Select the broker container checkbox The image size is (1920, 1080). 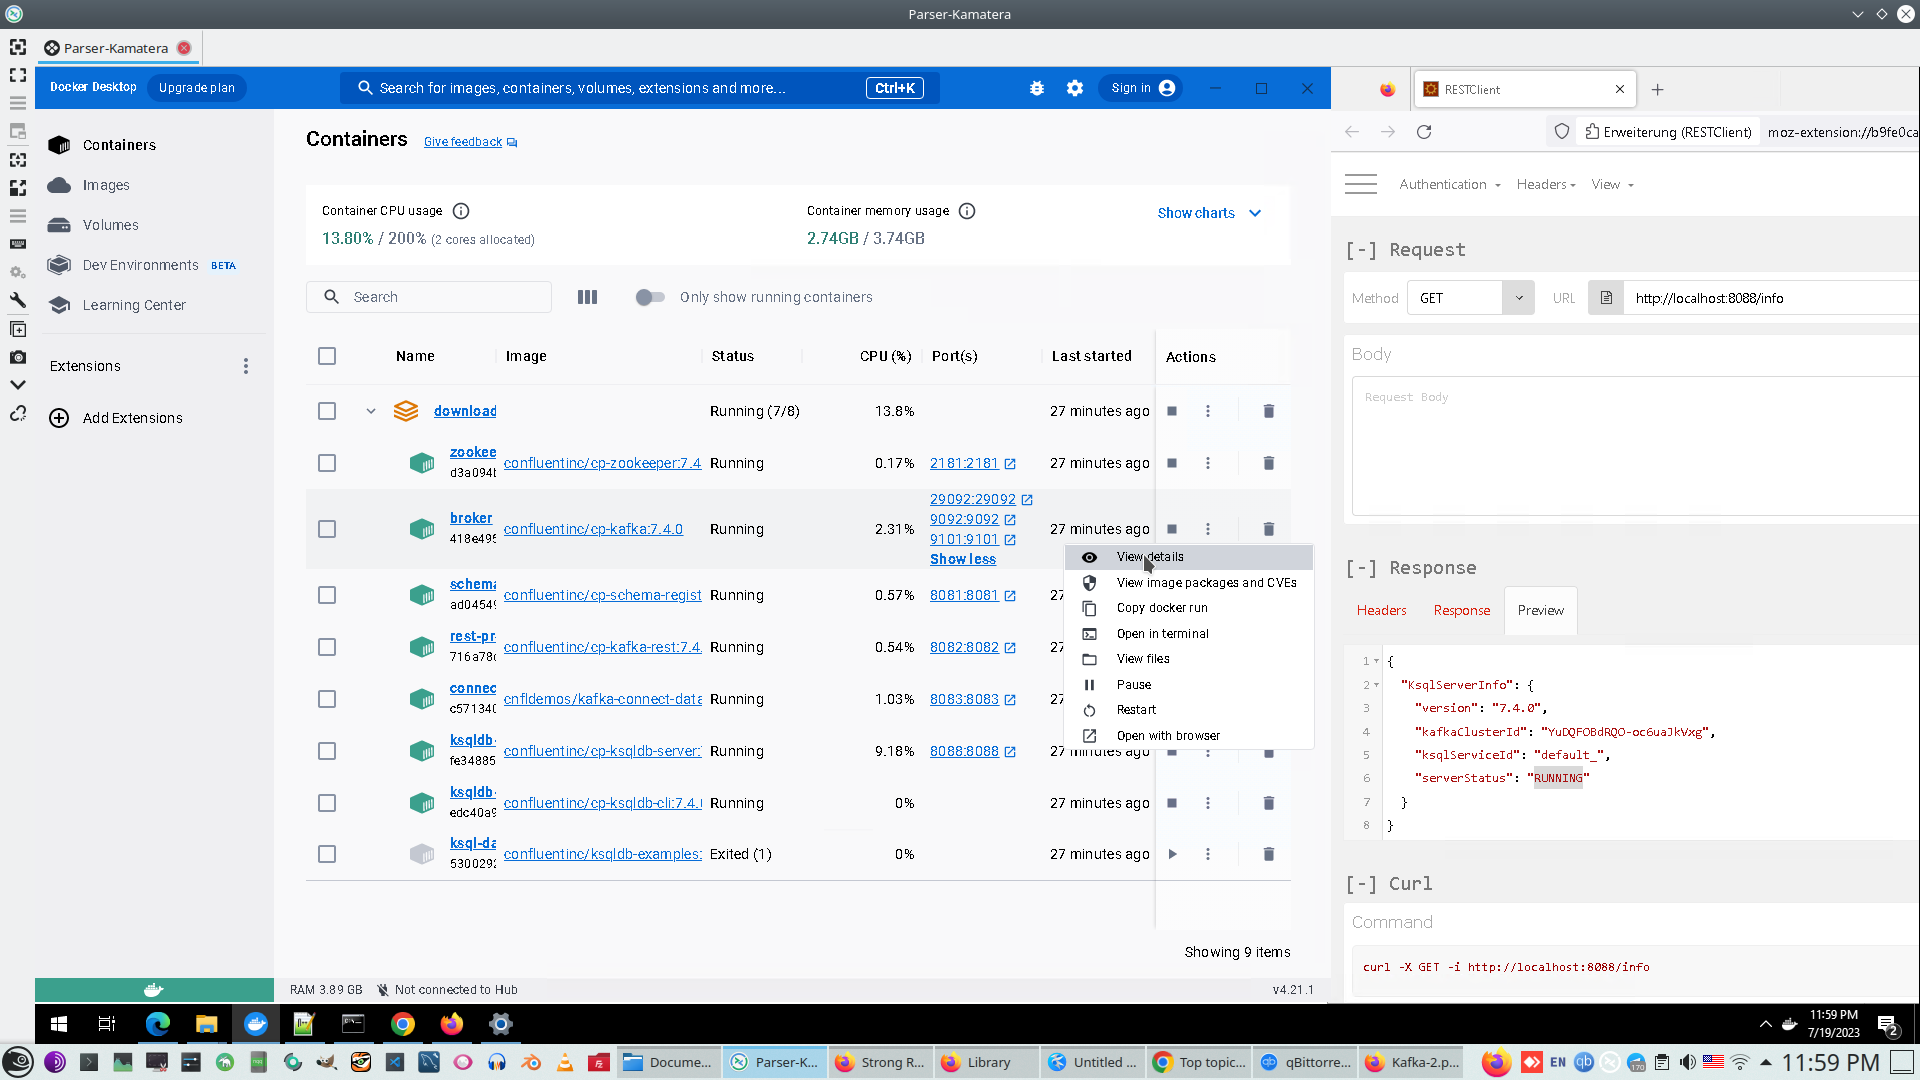pyautogui.click(x=327, y=529)
